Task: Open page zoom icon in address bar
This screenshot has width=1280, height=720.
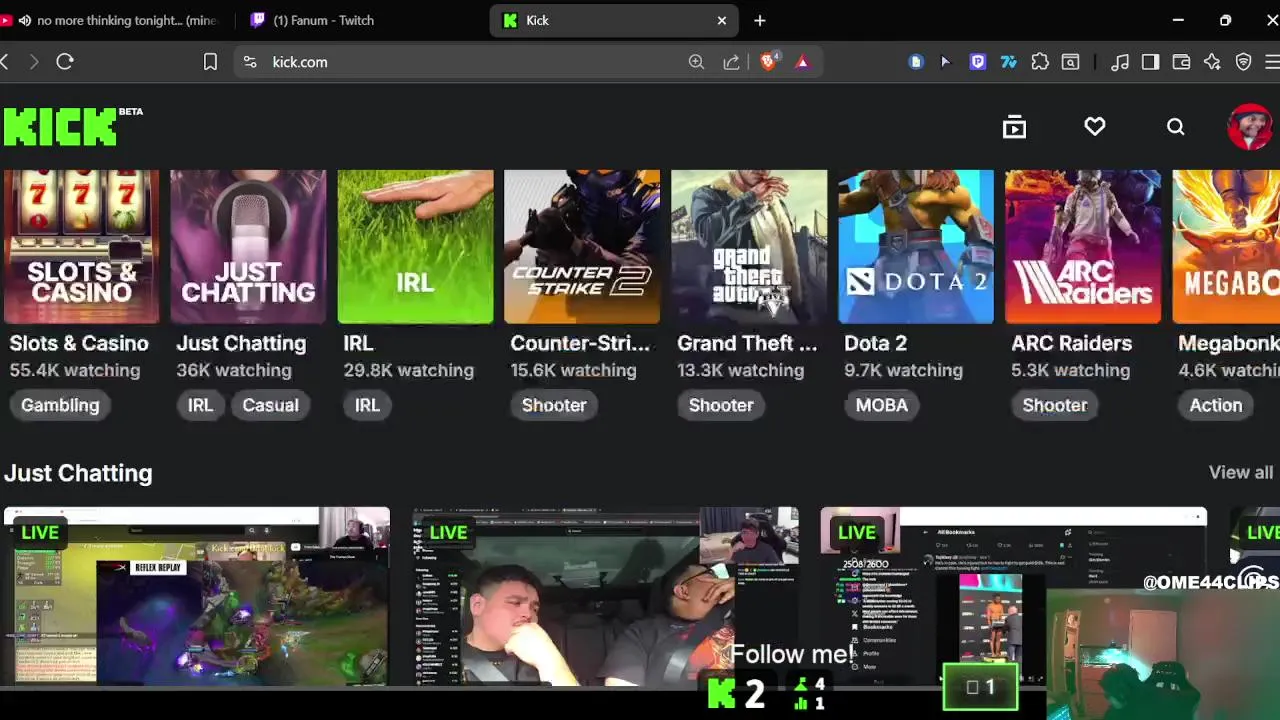Action: [x=696, y=62]
